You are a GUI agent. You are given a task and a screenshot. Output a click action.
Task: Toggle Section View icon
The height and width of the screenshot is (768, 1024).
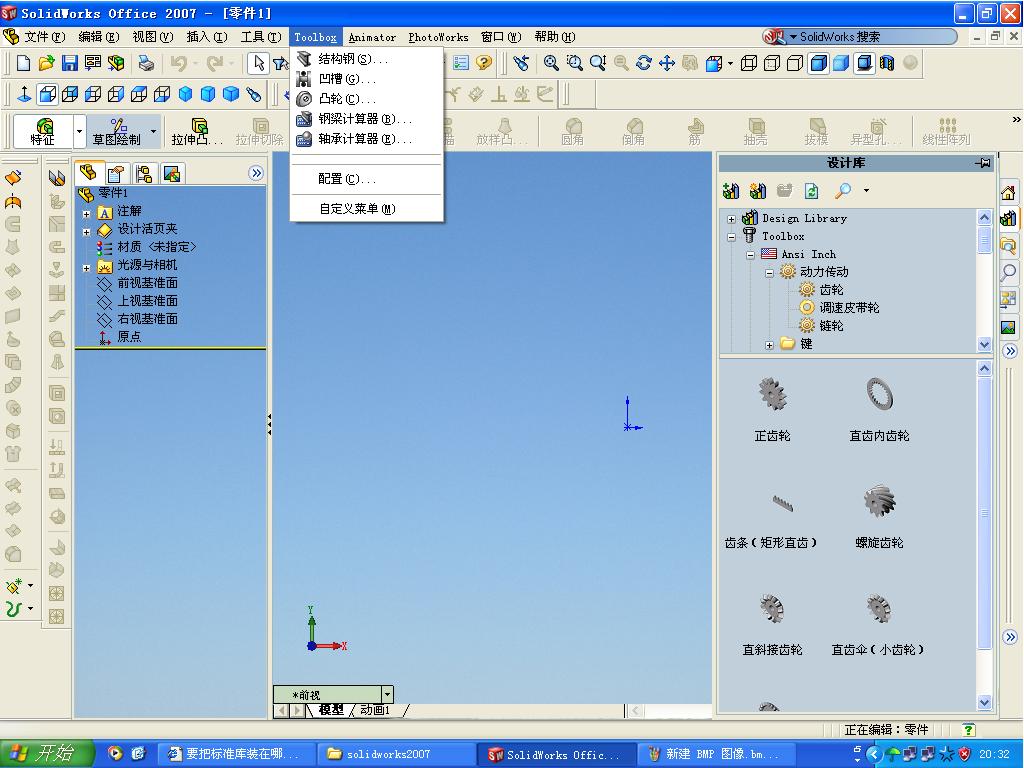(887, 63)
